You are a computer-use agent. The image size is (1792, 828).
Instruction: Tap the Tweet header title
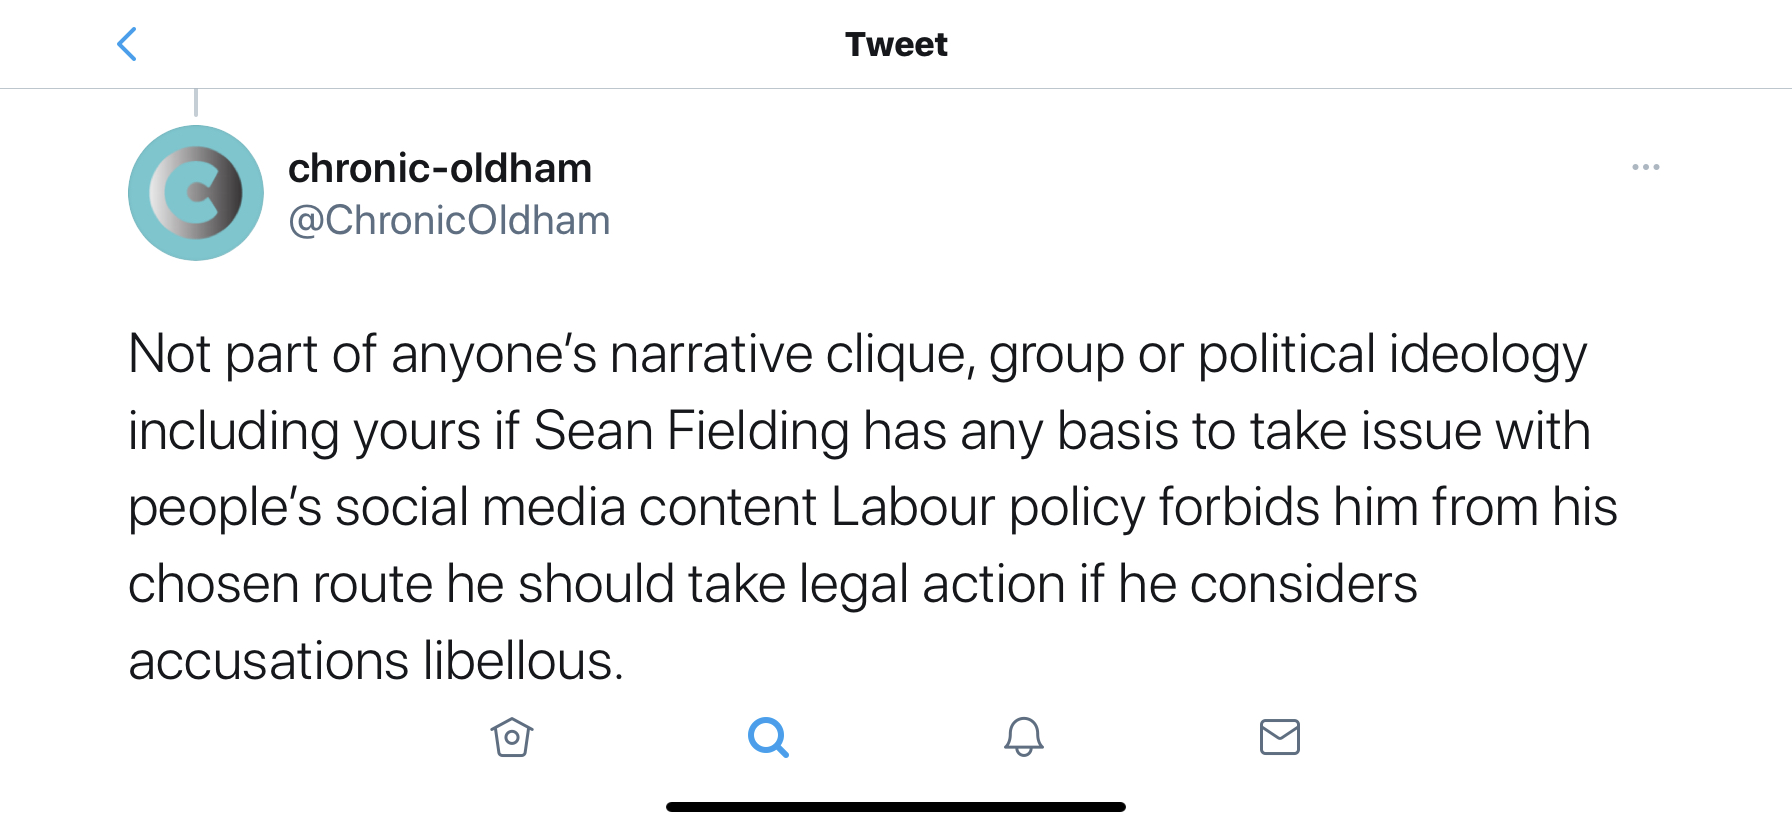coord(896,44)
